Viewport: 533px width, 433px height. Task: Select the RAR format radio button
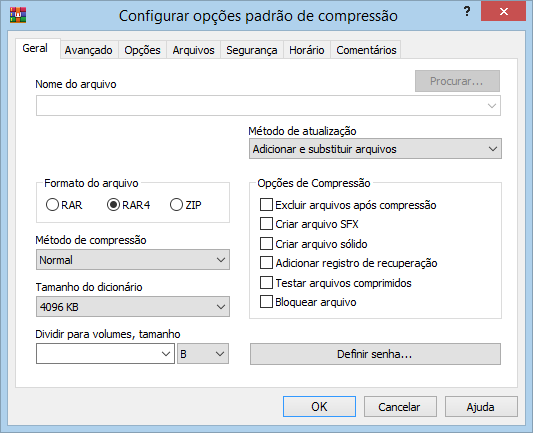[52, 205]
